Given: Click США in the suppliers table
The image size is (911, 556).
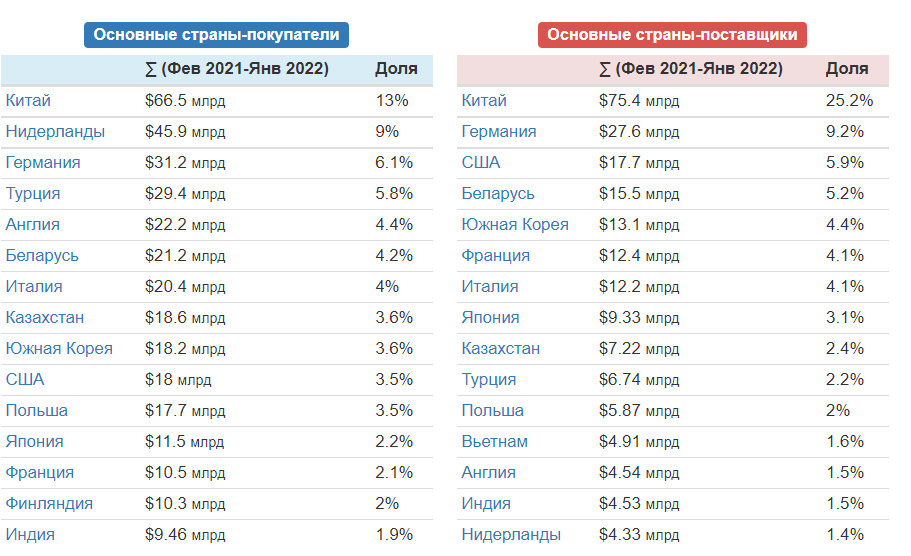Looking at the screenshot, I should [480, 163].
